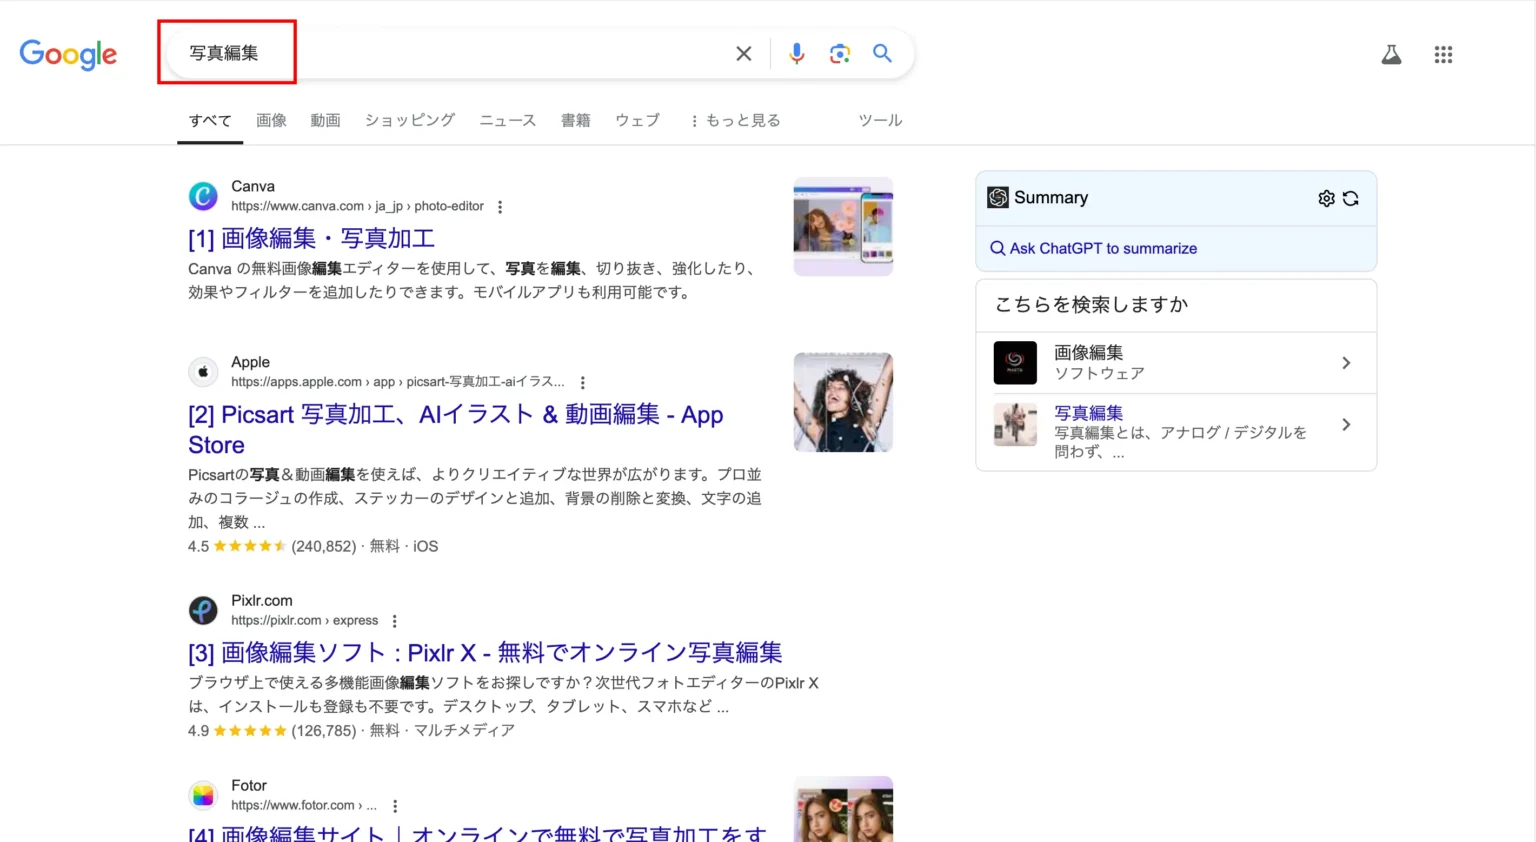Click the Picsart result thumbnail image
Screen dimensions: 1536x842
(843, 402)
